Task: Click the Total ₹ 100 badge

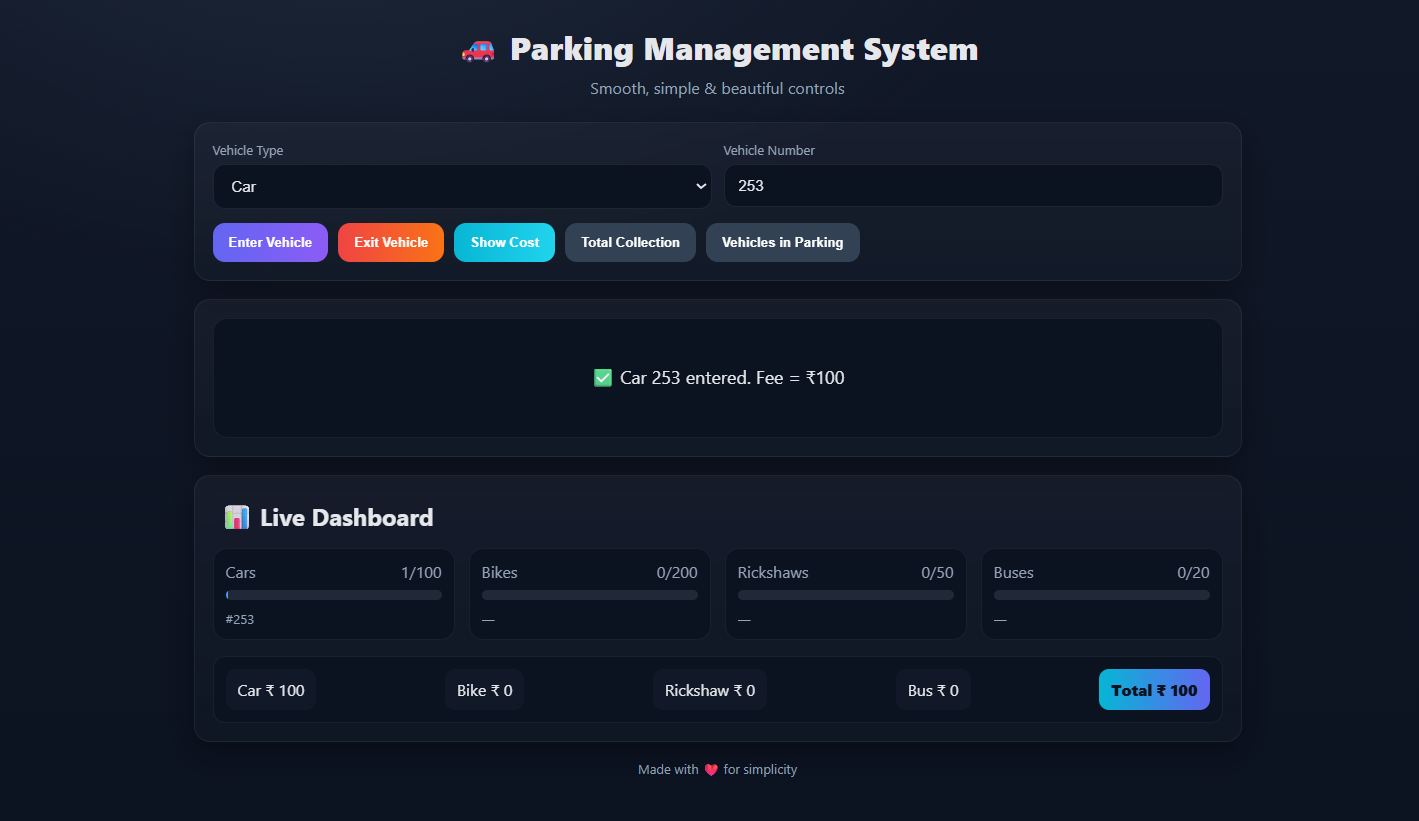Action: tap(1154, 689)
